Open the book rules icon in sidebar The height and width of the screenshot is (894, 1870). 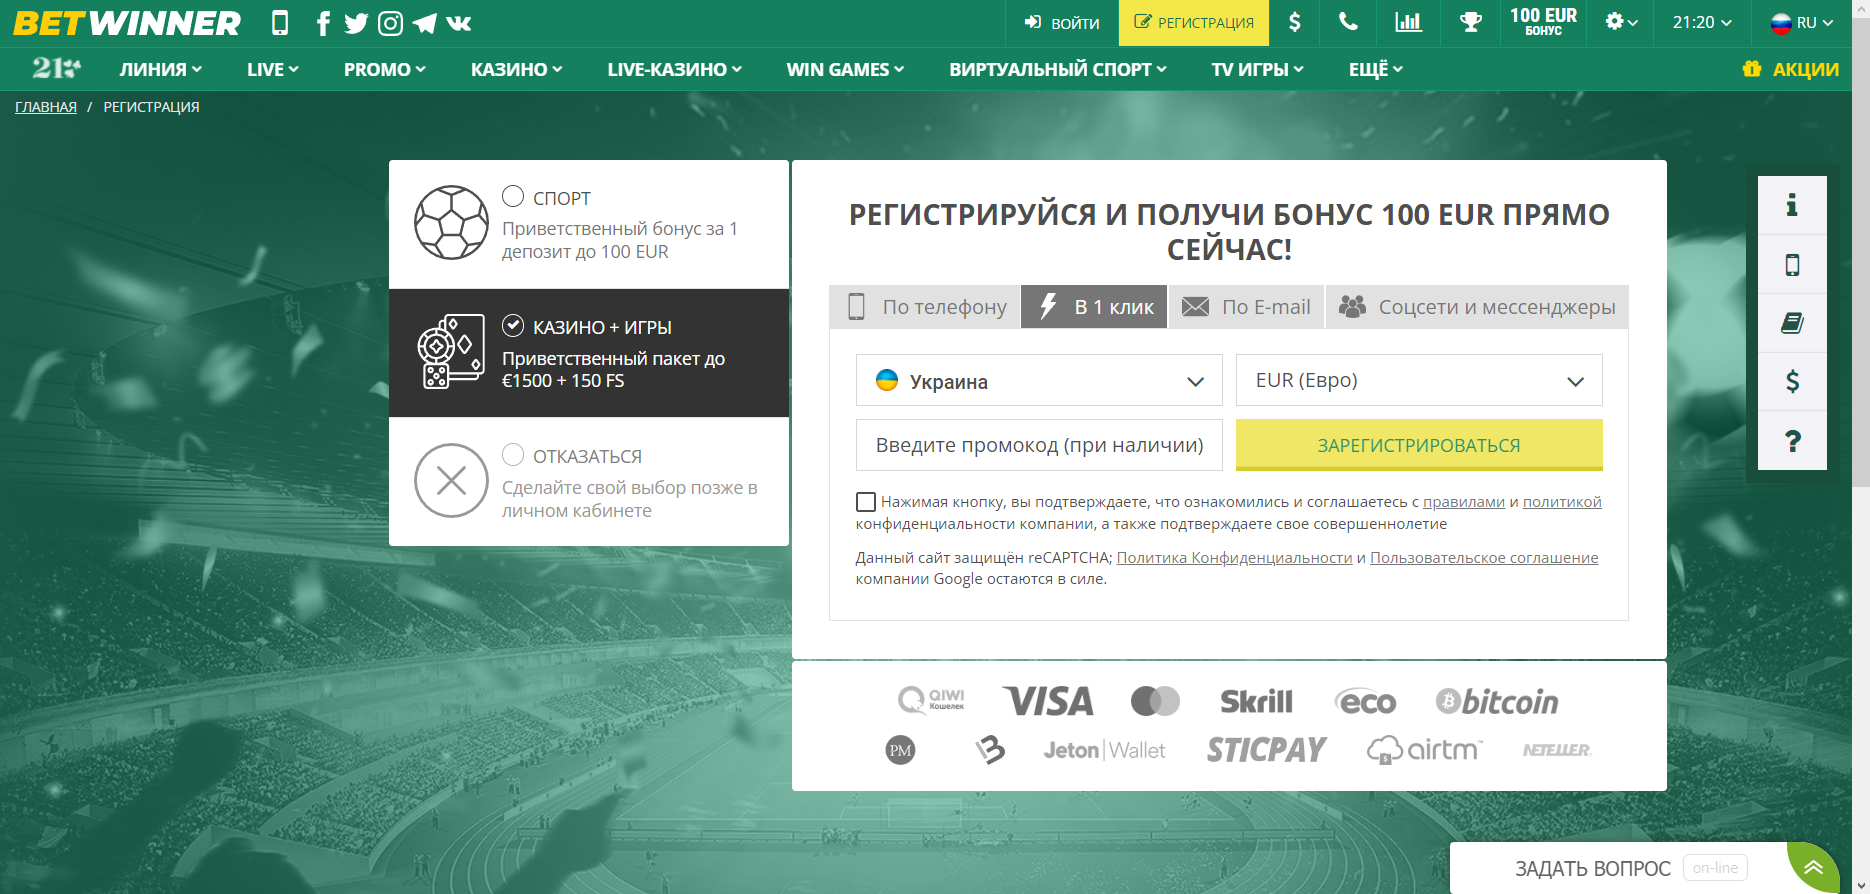1792,323
